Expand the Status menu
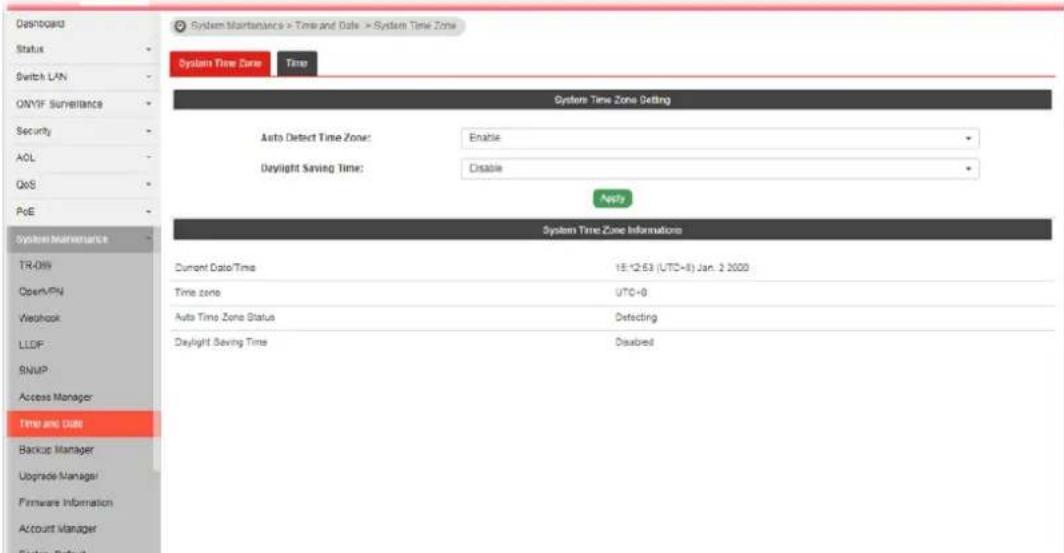Image resolution: width=1064 pixels, height=553 pixels. pyautogui.click(x=81, y=49)
